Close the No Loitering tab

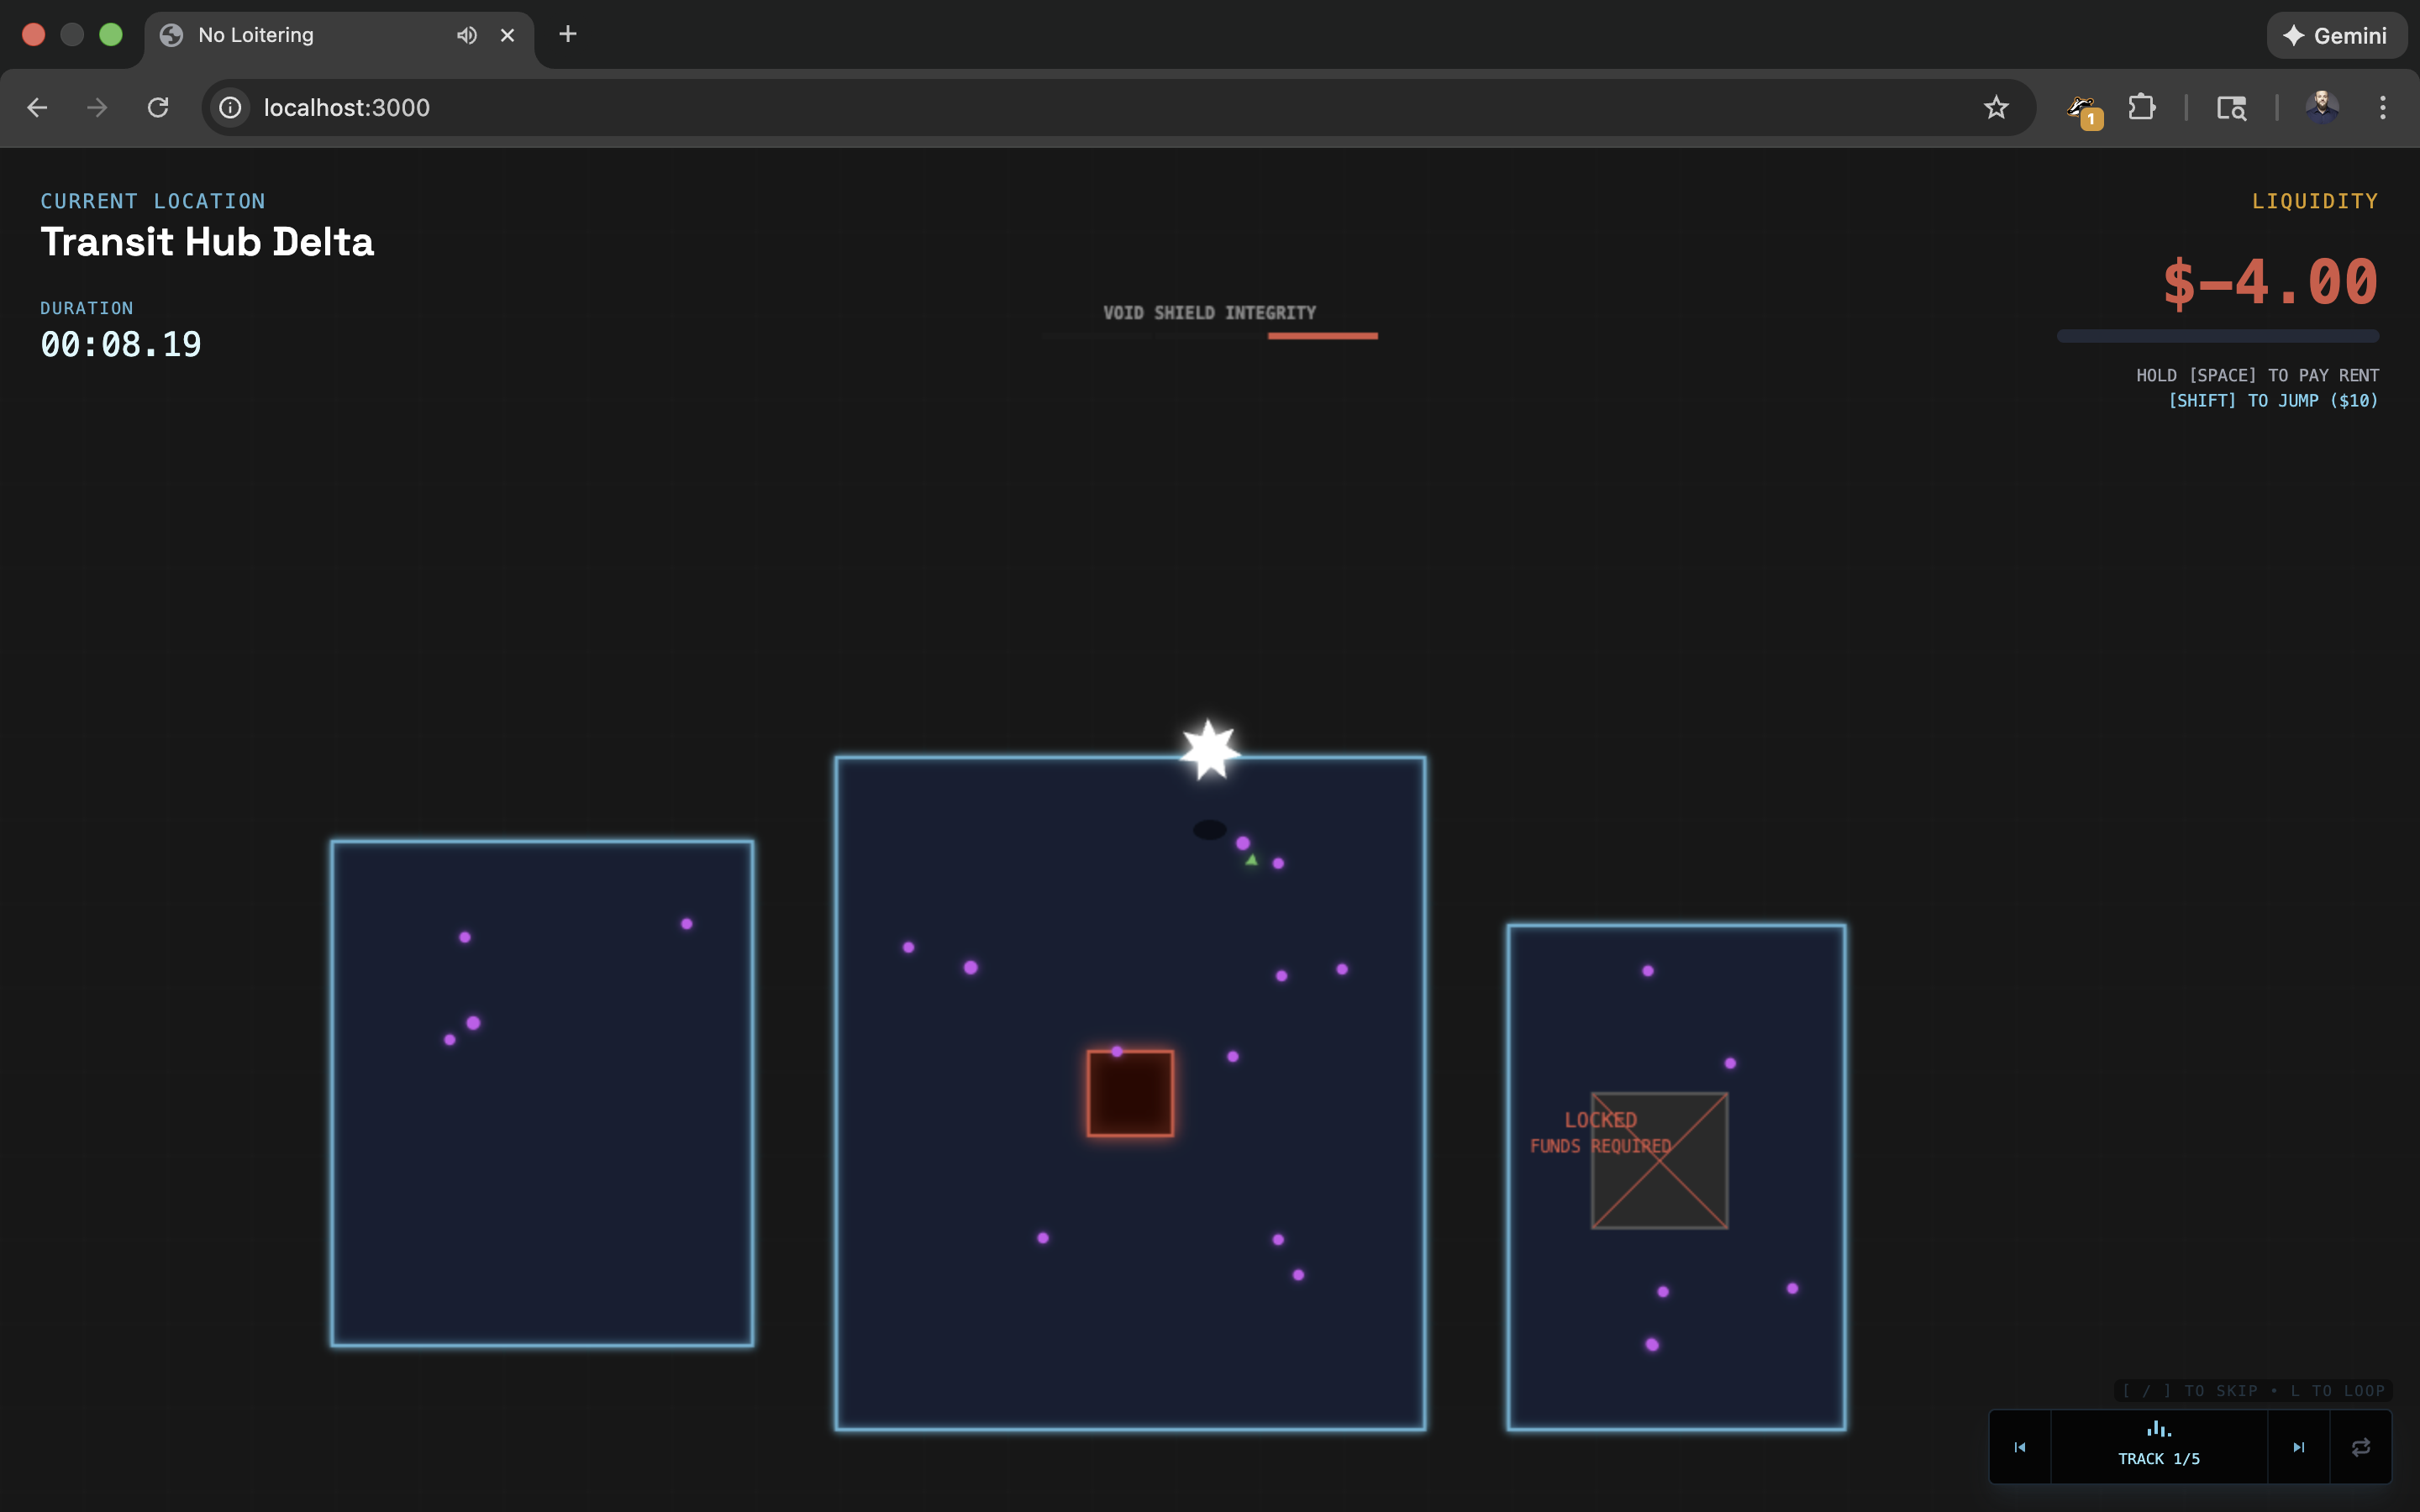[x=507, y=35]
